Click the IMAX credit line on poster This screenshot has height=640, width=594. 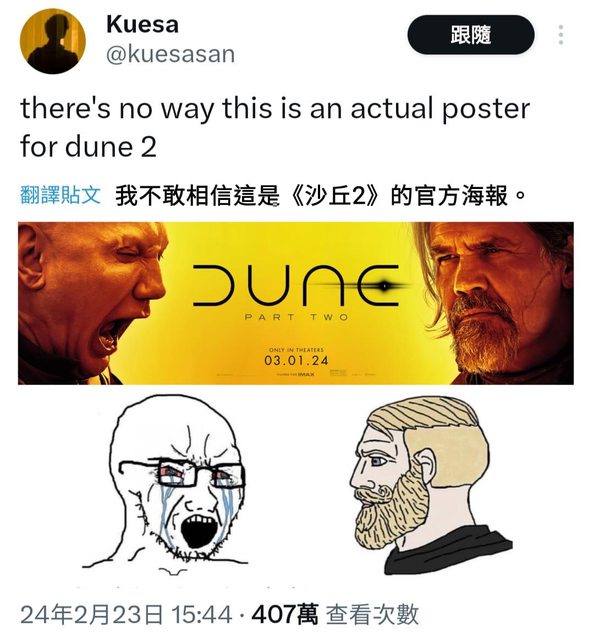(296, 374)
